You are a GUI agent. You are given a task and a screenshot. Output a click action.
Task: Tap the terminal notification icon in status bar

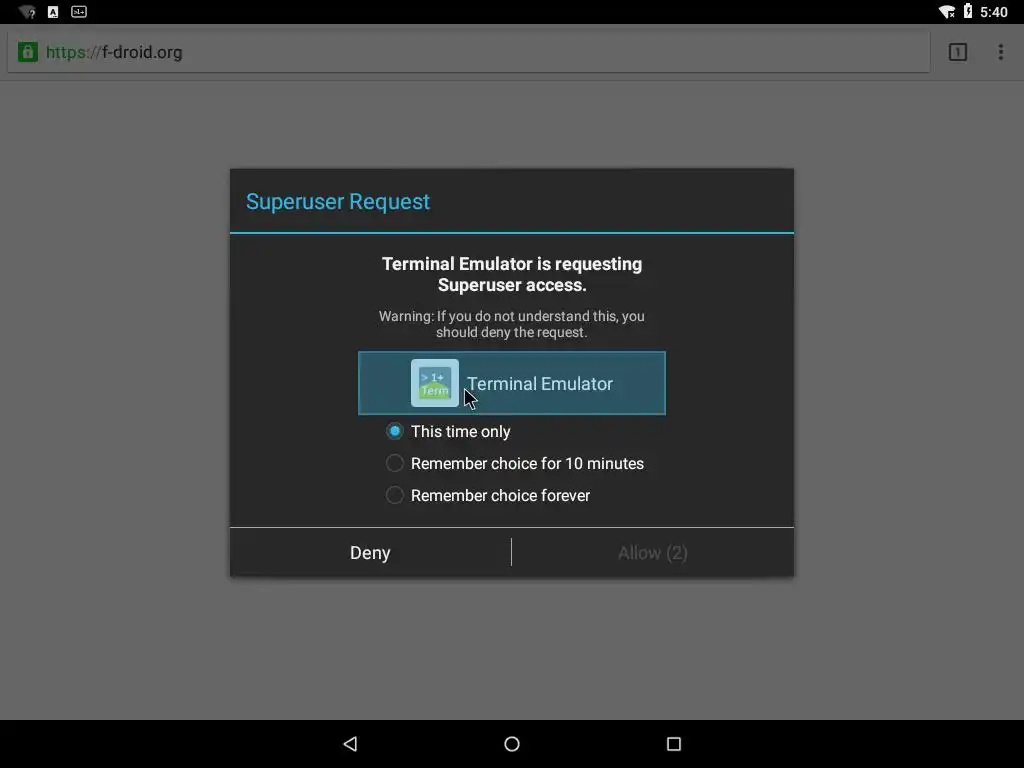(79, 12)
